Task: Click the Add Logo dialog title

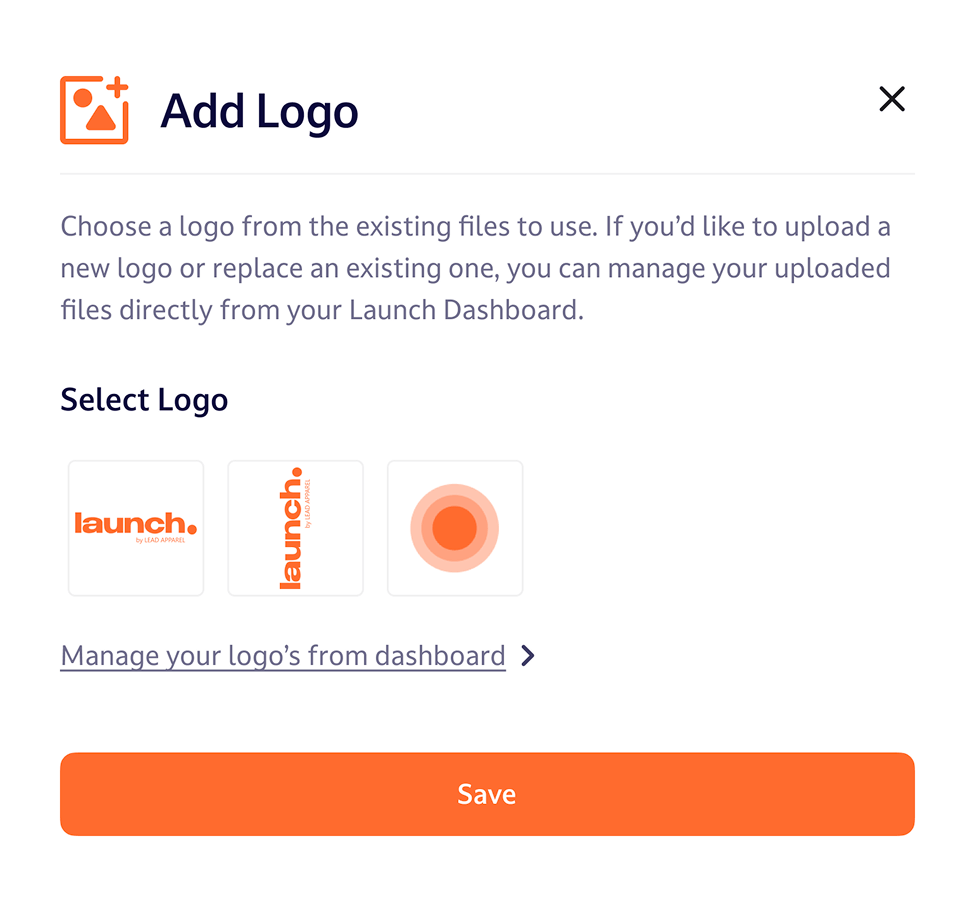Action: [259, 110]
